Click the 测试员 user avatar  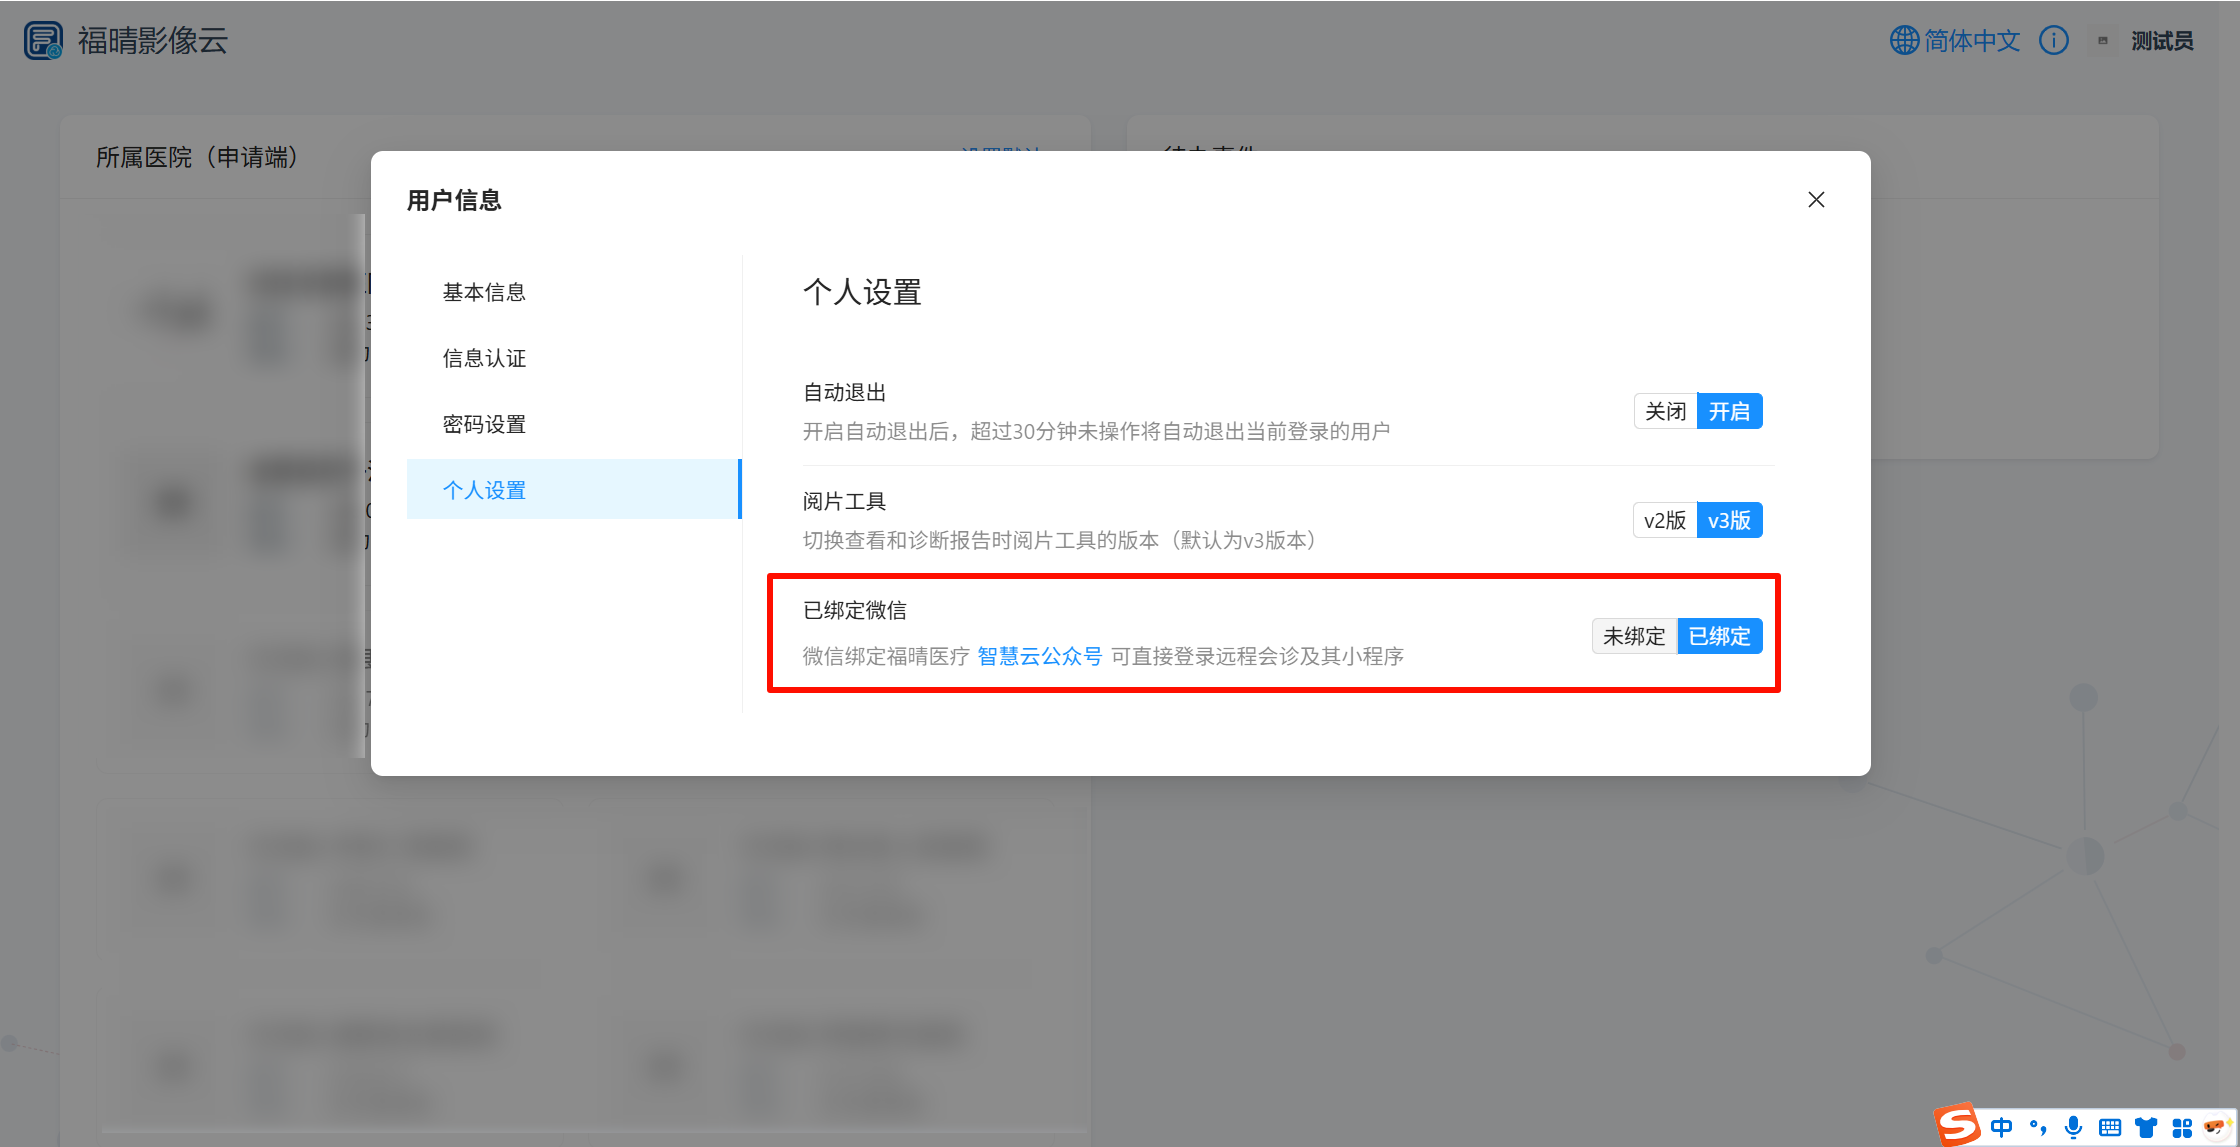pos(2102,41)
